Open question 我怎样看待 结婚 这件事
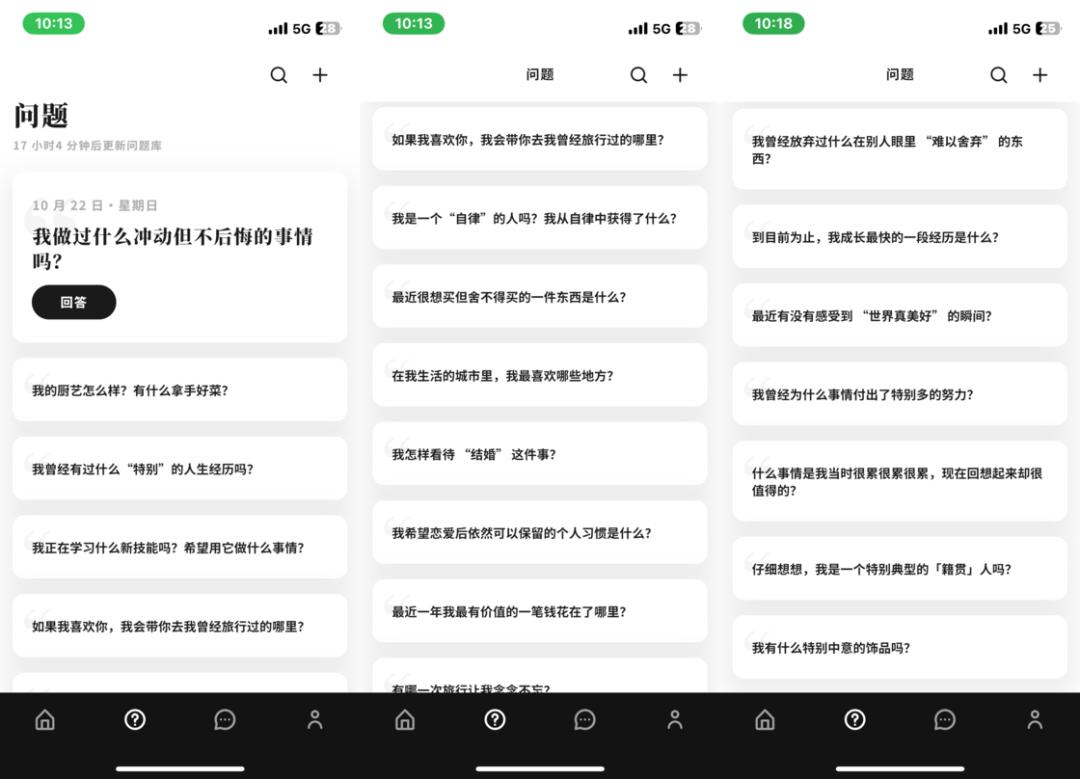 point(540,454)
